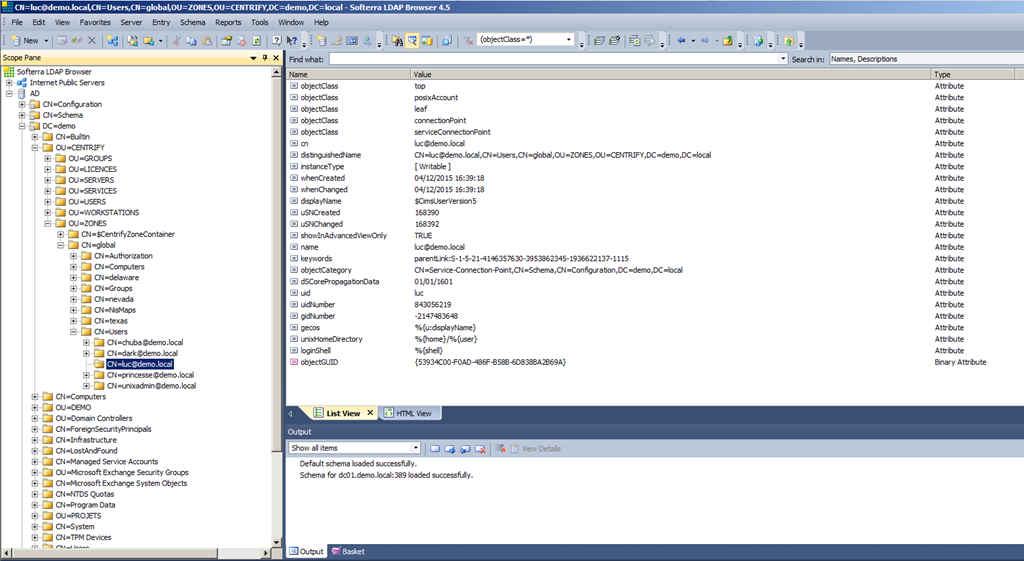The width and height of the screenshot is (1024, 561).
Task: Click the Cut scissors icon
Action: click(x=176, y=40)
